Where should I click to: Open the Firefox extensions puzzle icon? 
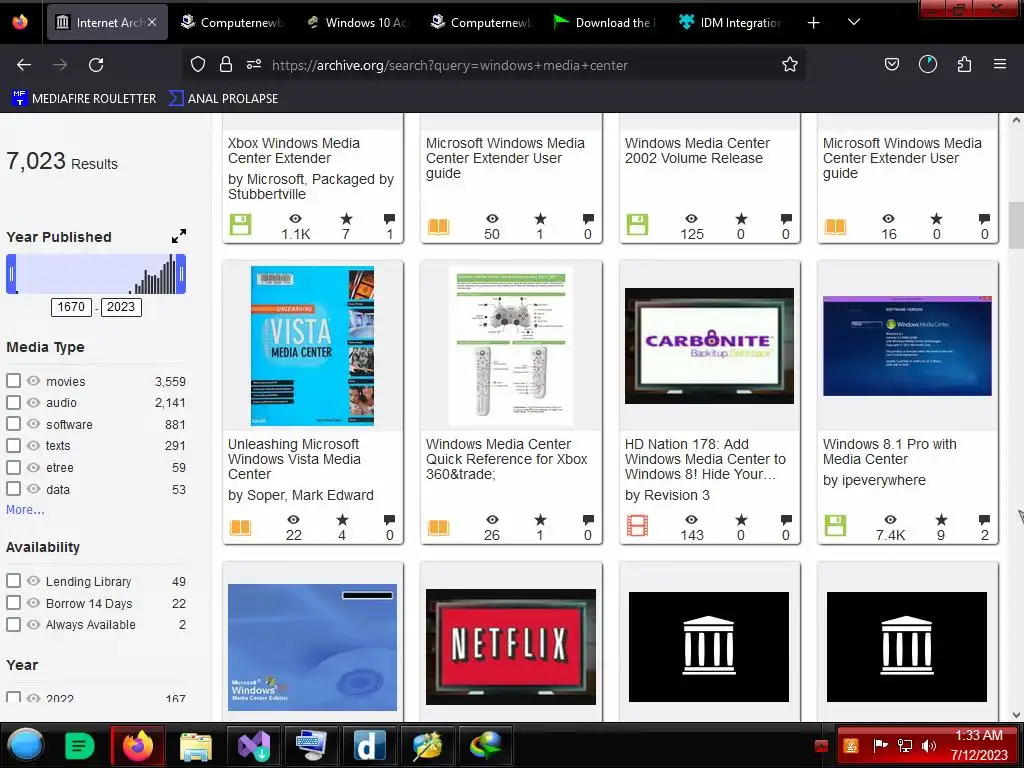pyautogui.click(x=964, y=65)
